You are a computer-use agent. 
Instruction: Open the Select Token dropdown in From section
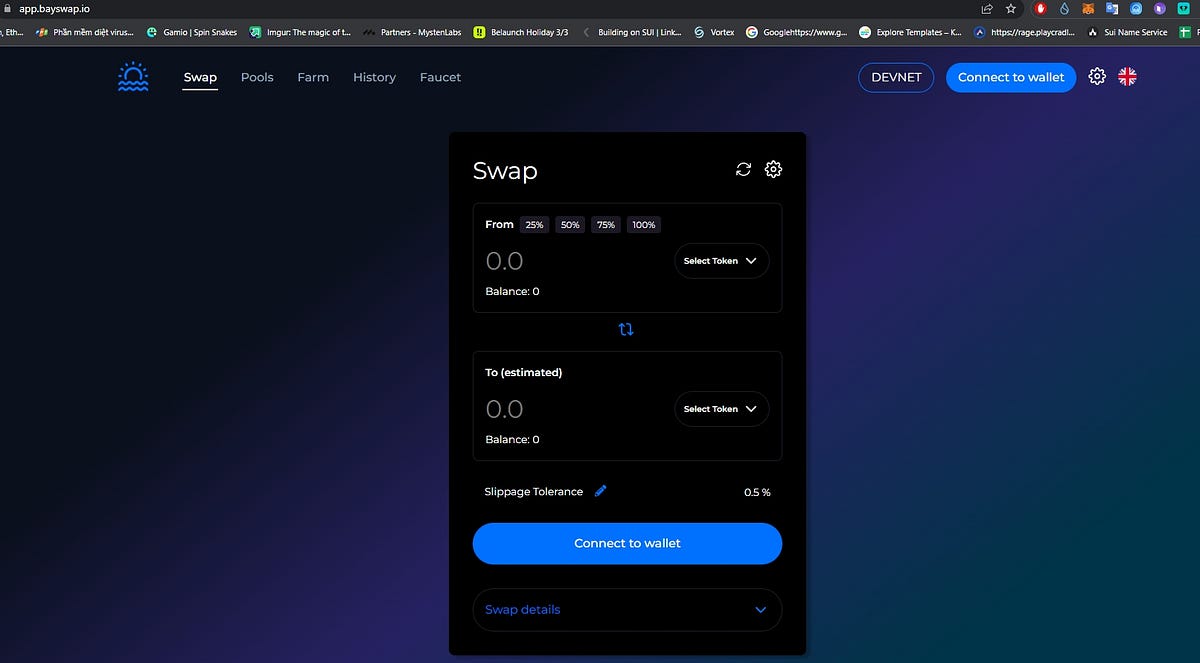point(721,260)
